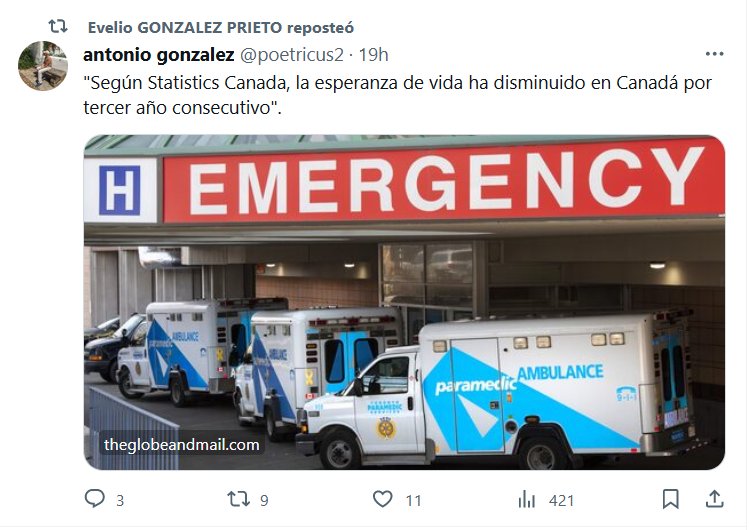Visit the @poetricus2 handle
The width and height of the screenshot is (750, 530).
[x=292, y=55]
